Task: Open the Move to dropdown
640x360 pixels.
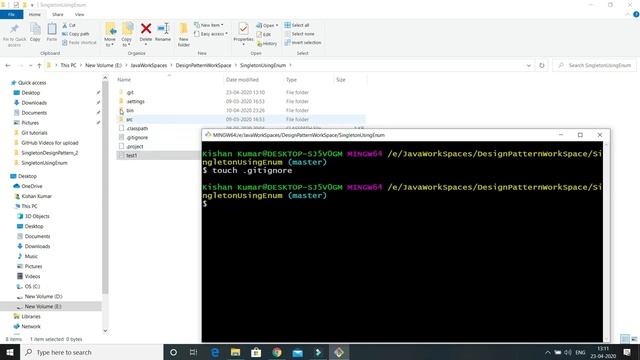Action: click(110, 34)
